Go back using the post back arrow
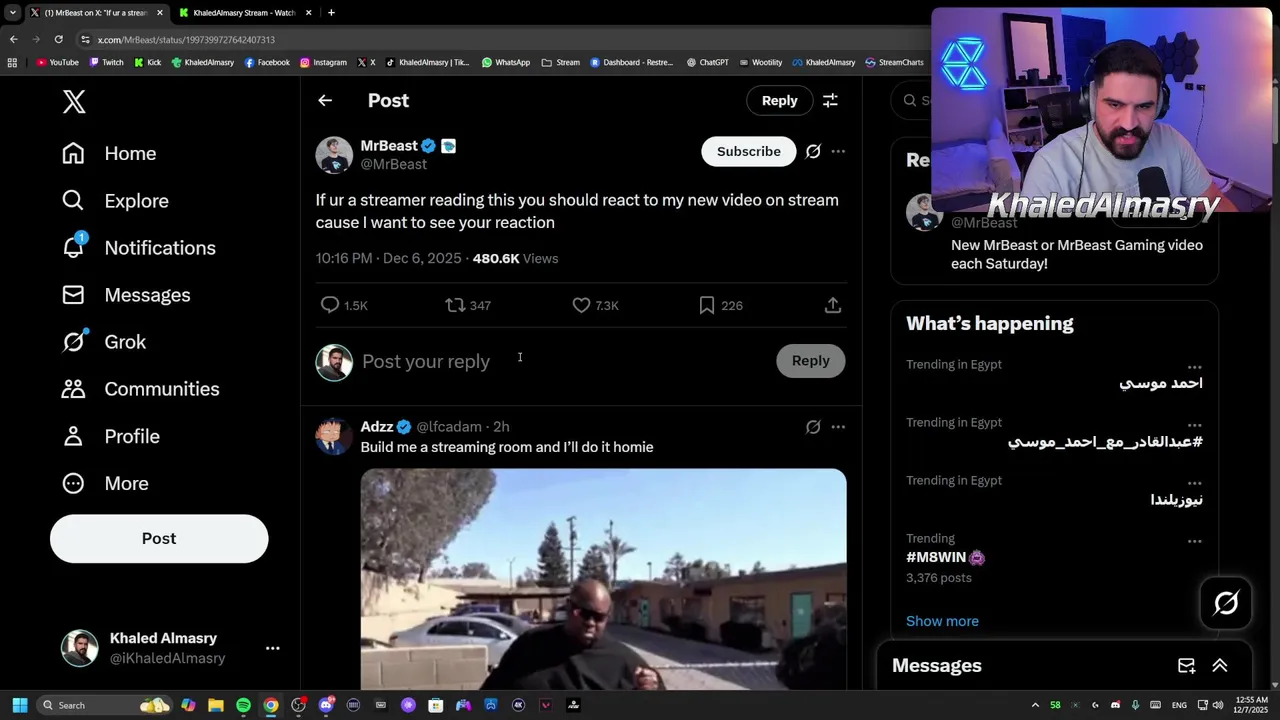 tap(325, 100)
